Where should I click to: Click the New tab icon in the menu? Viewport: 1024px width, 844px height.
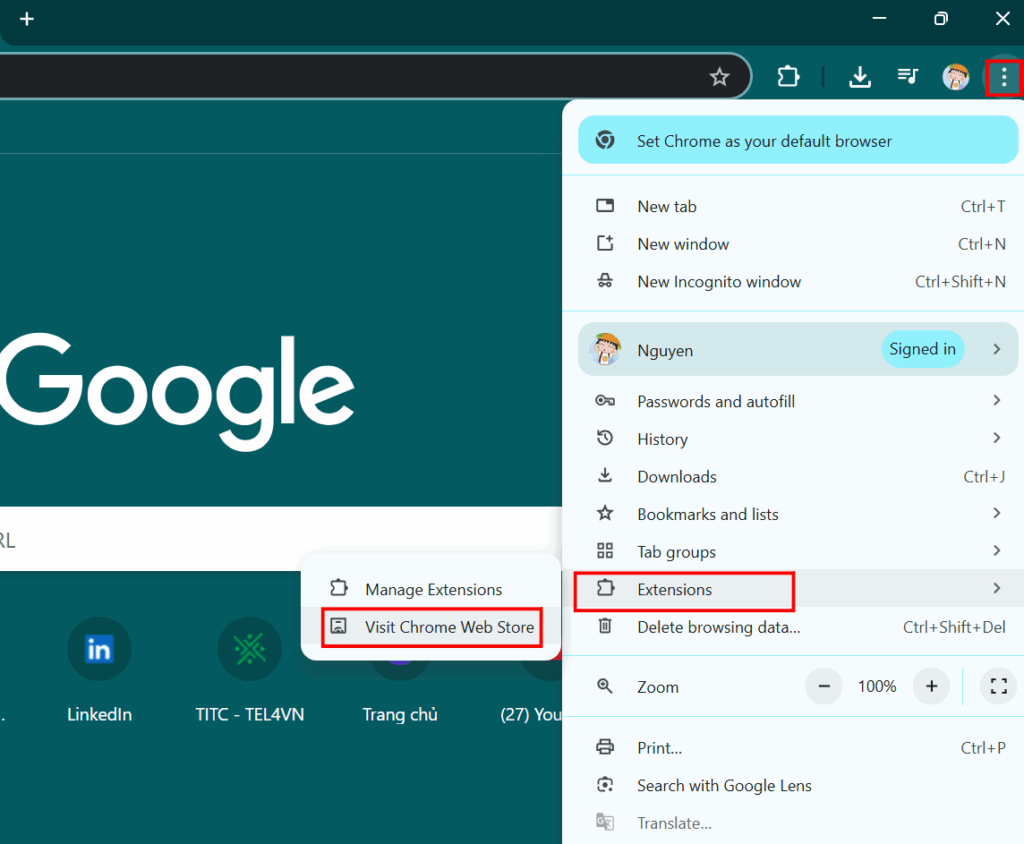(x=605, y=206)
